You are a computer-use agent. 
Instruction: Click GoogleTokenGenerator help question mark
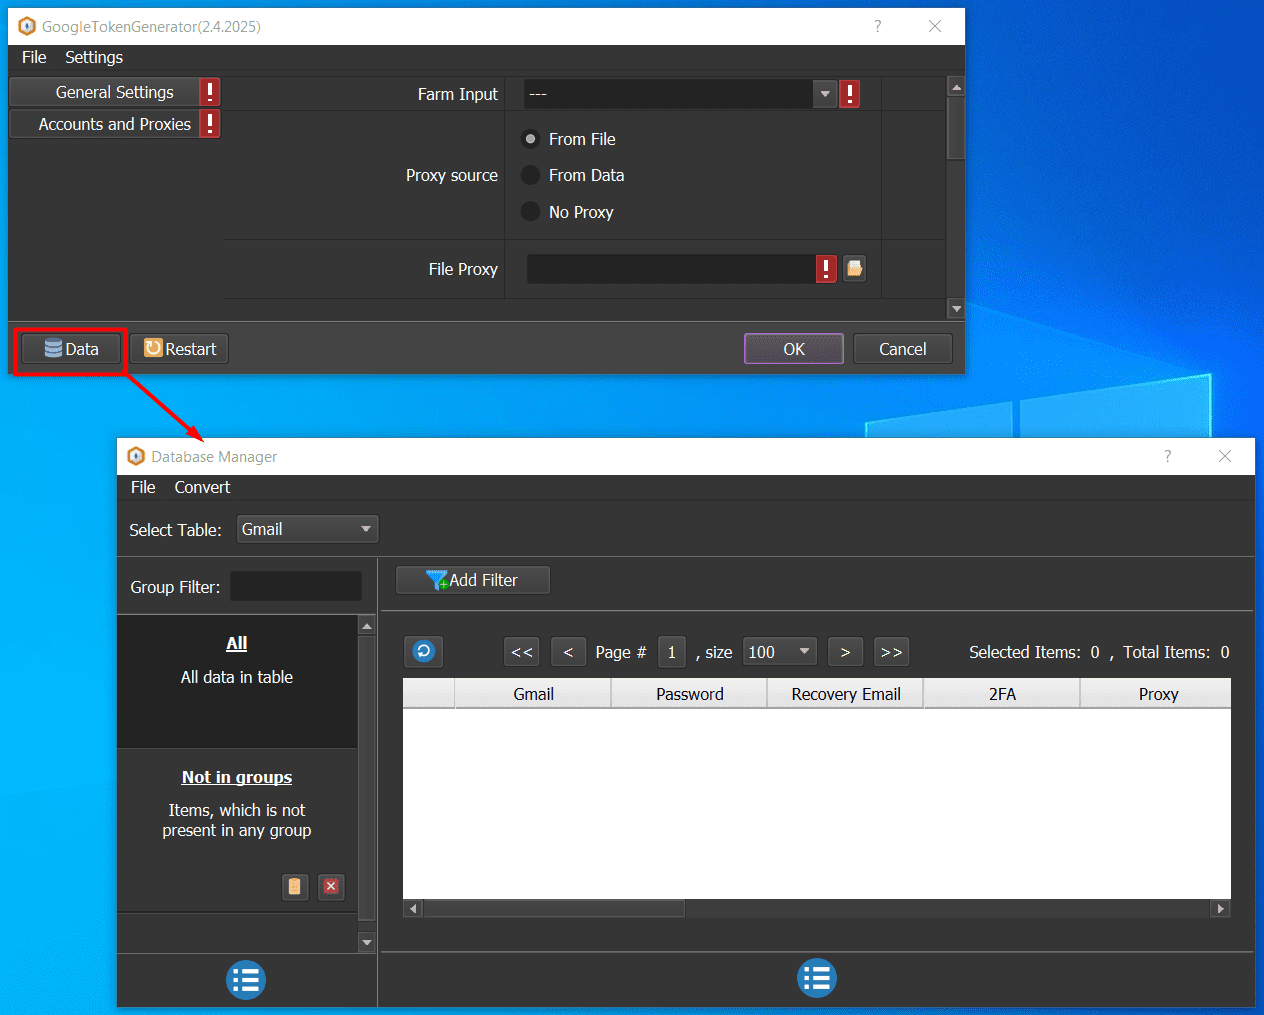[877, 26]
